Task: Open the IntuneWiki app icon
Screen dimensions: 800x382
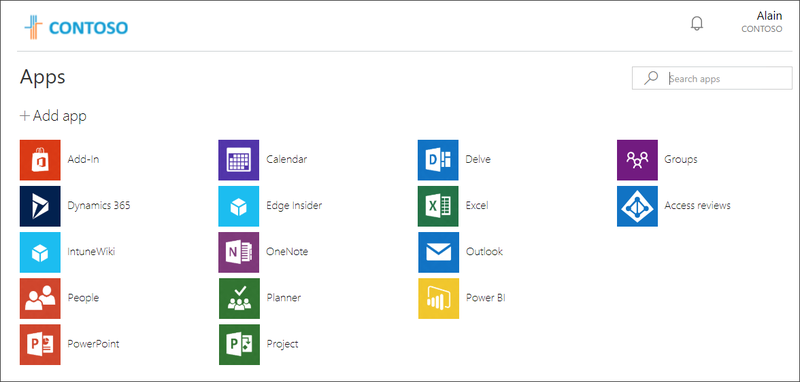Action: coord(40,252)
